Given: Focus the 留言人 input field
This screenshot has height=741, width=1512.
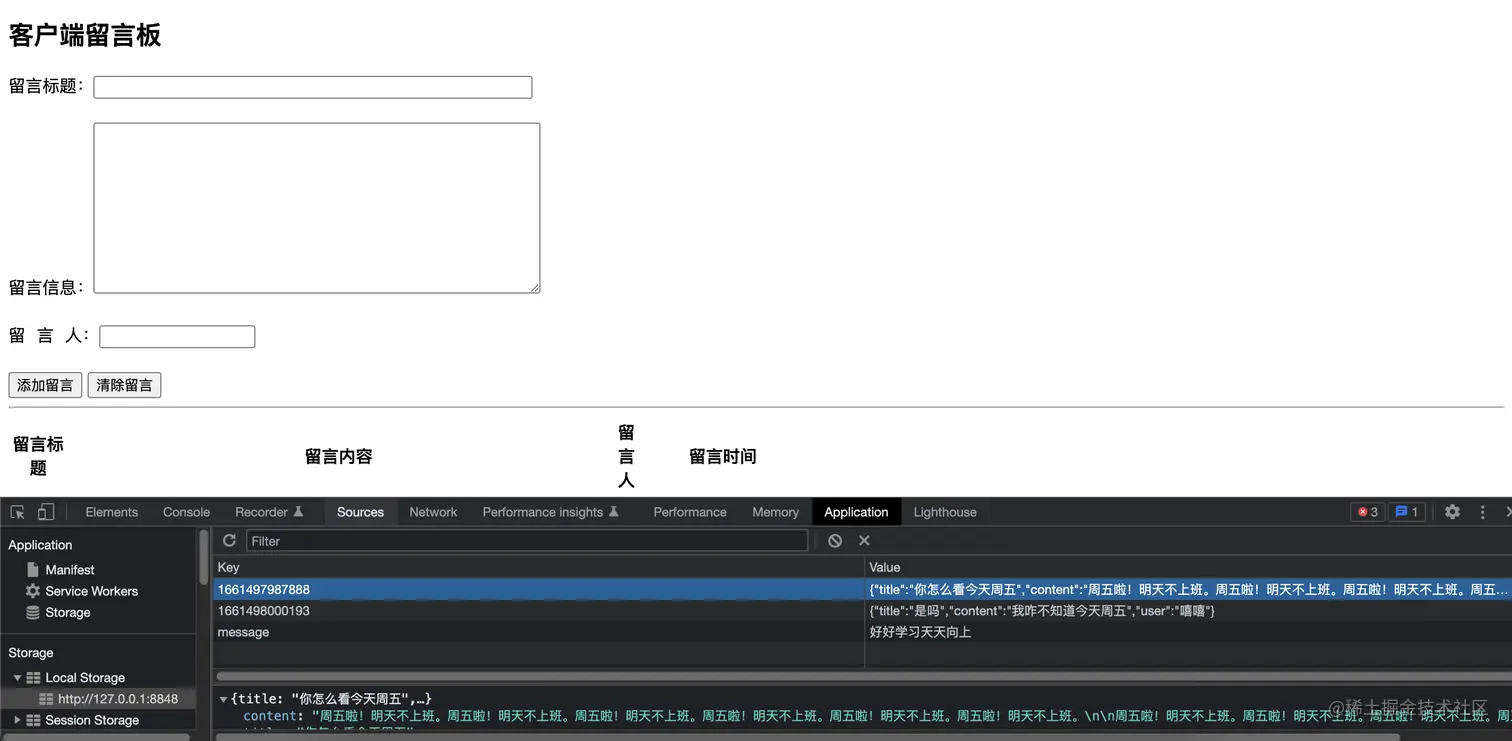Looking at the screenshot, I should point(177,337).
